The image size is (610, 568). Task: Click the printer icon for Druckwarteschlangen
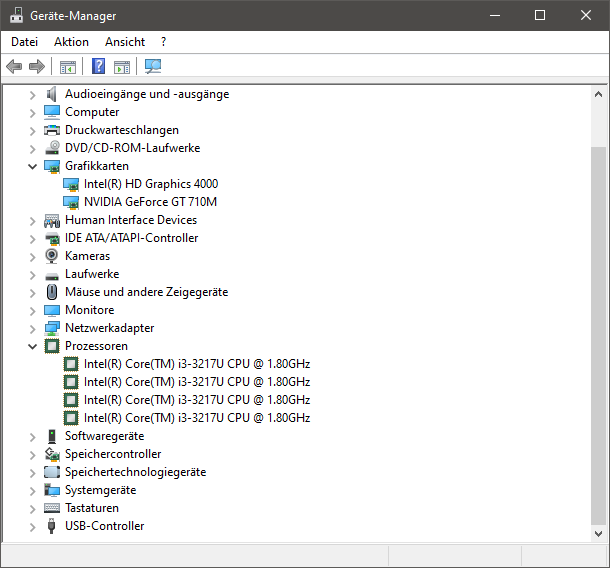pyautogui.click(x=52, y=130)
